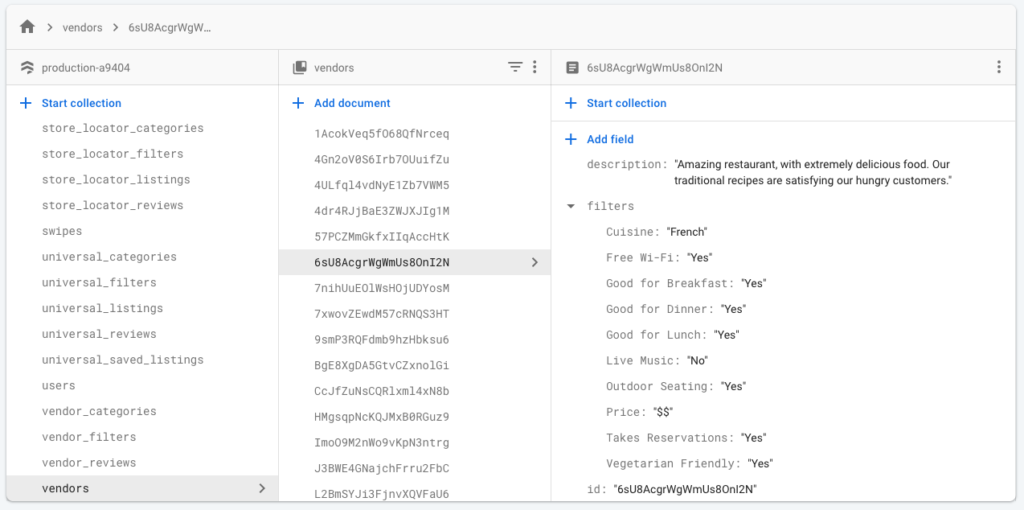Select document 1AcokVeq5fO68QfNrceq

pyautogui.click(x=382, y=134)
